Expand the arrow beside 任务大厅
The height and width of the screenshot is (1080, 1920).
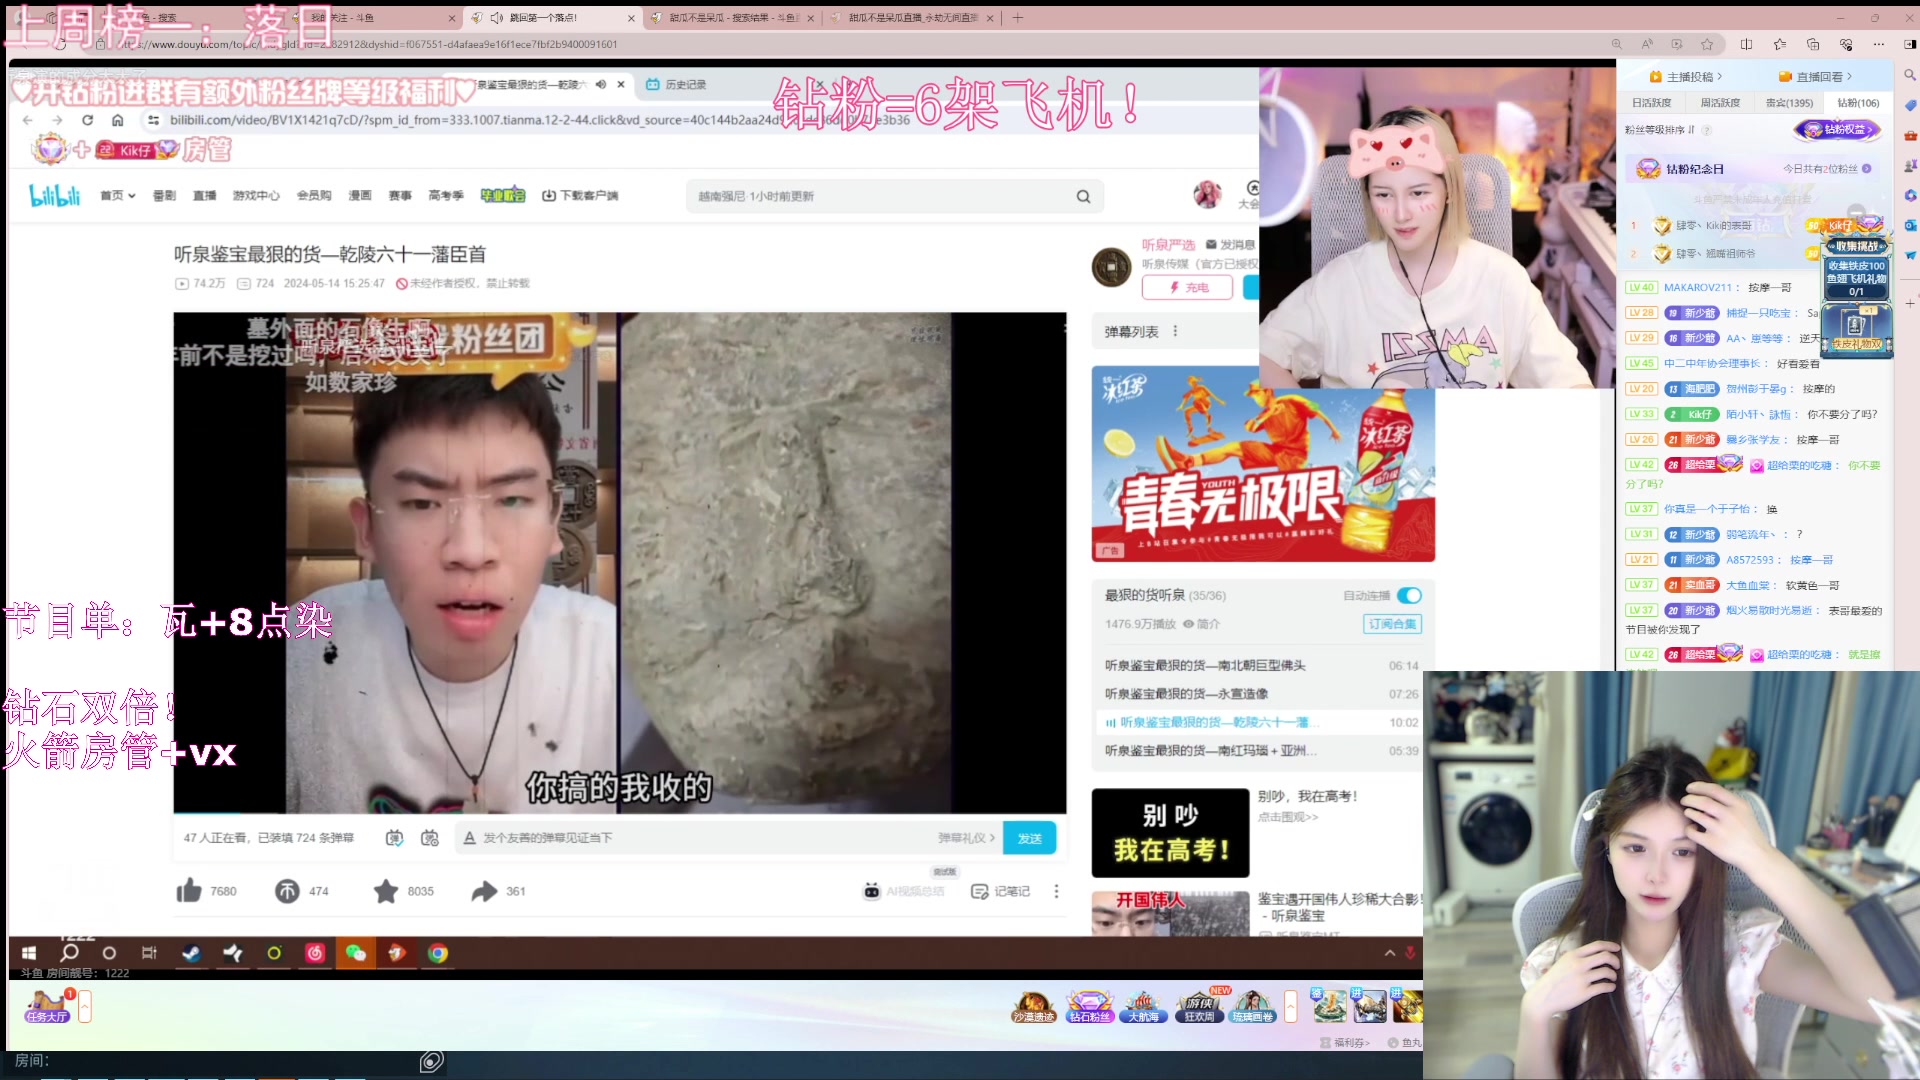85,1006
